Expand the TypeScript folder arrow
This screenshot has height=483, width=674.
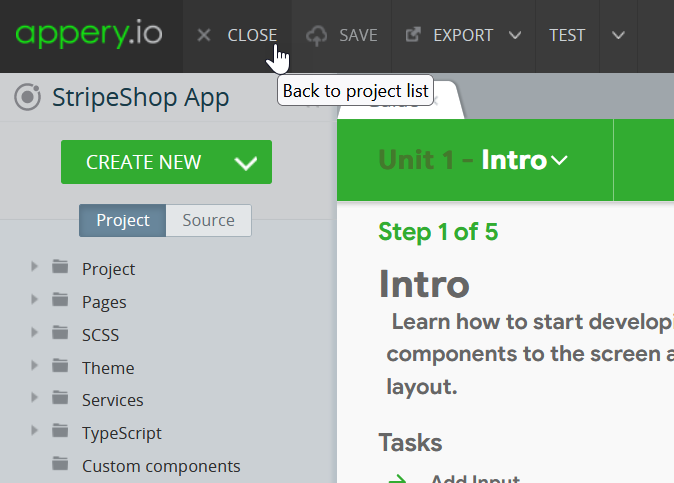click(34, 430)
